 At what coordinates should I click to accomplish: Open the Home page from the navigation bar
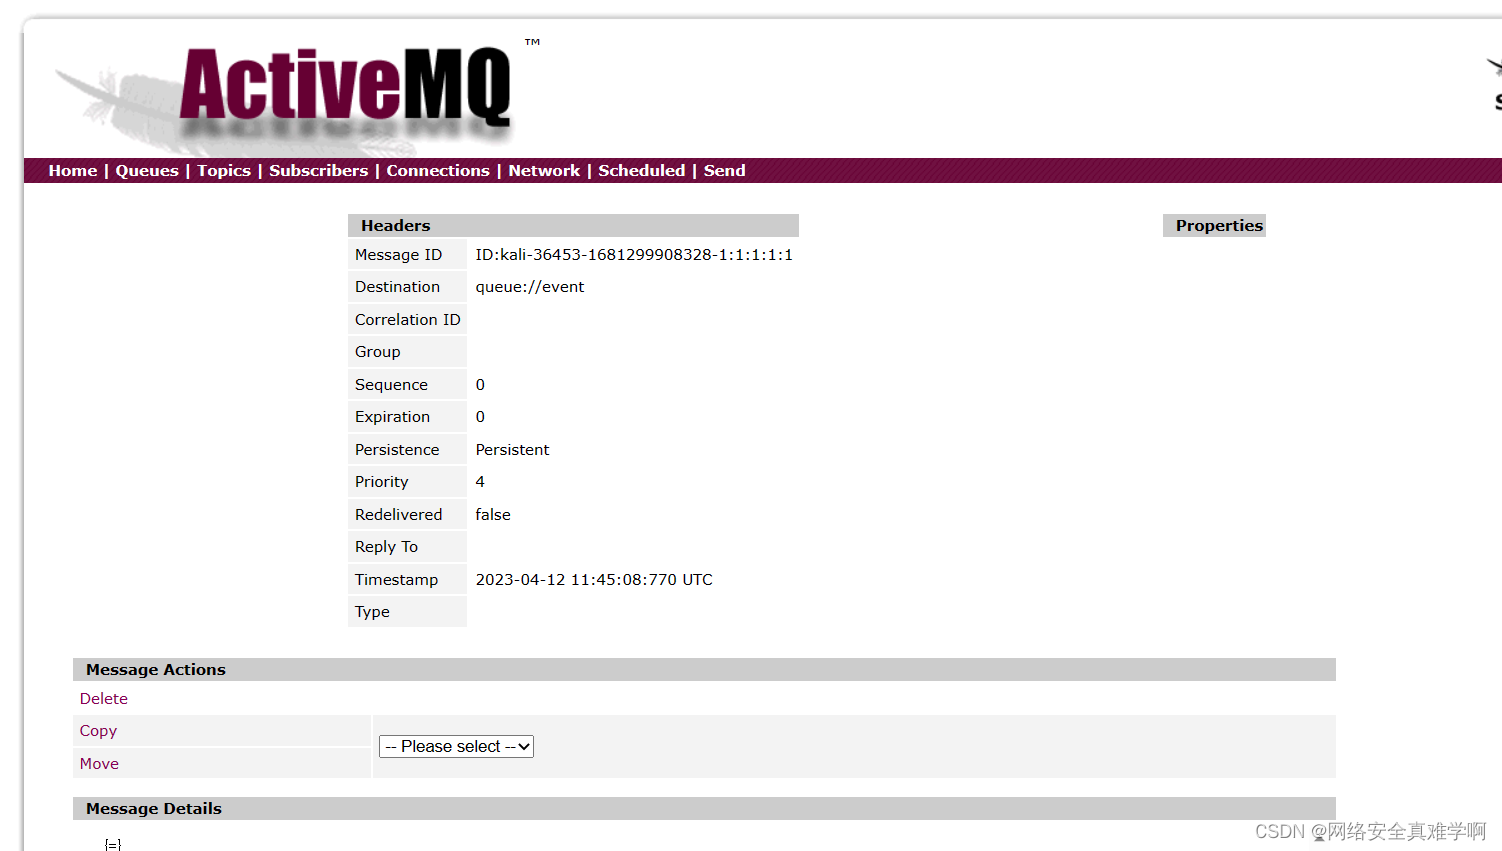(x=72, y=170)
